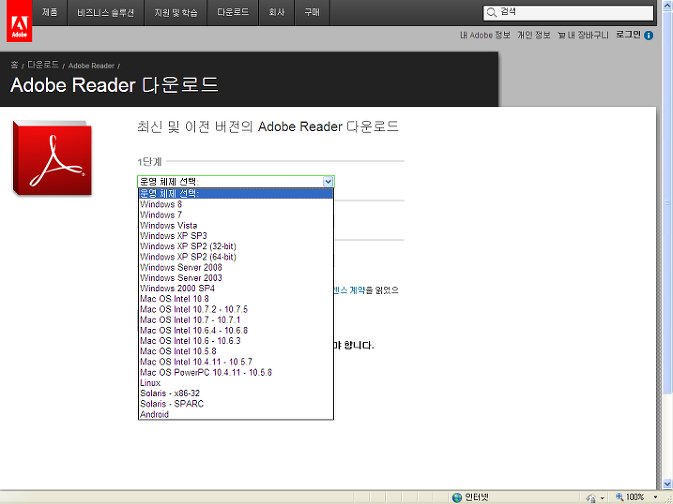Select Windows XP SP2 (32-bit) option
673x504 pixels.
[236, 246]
